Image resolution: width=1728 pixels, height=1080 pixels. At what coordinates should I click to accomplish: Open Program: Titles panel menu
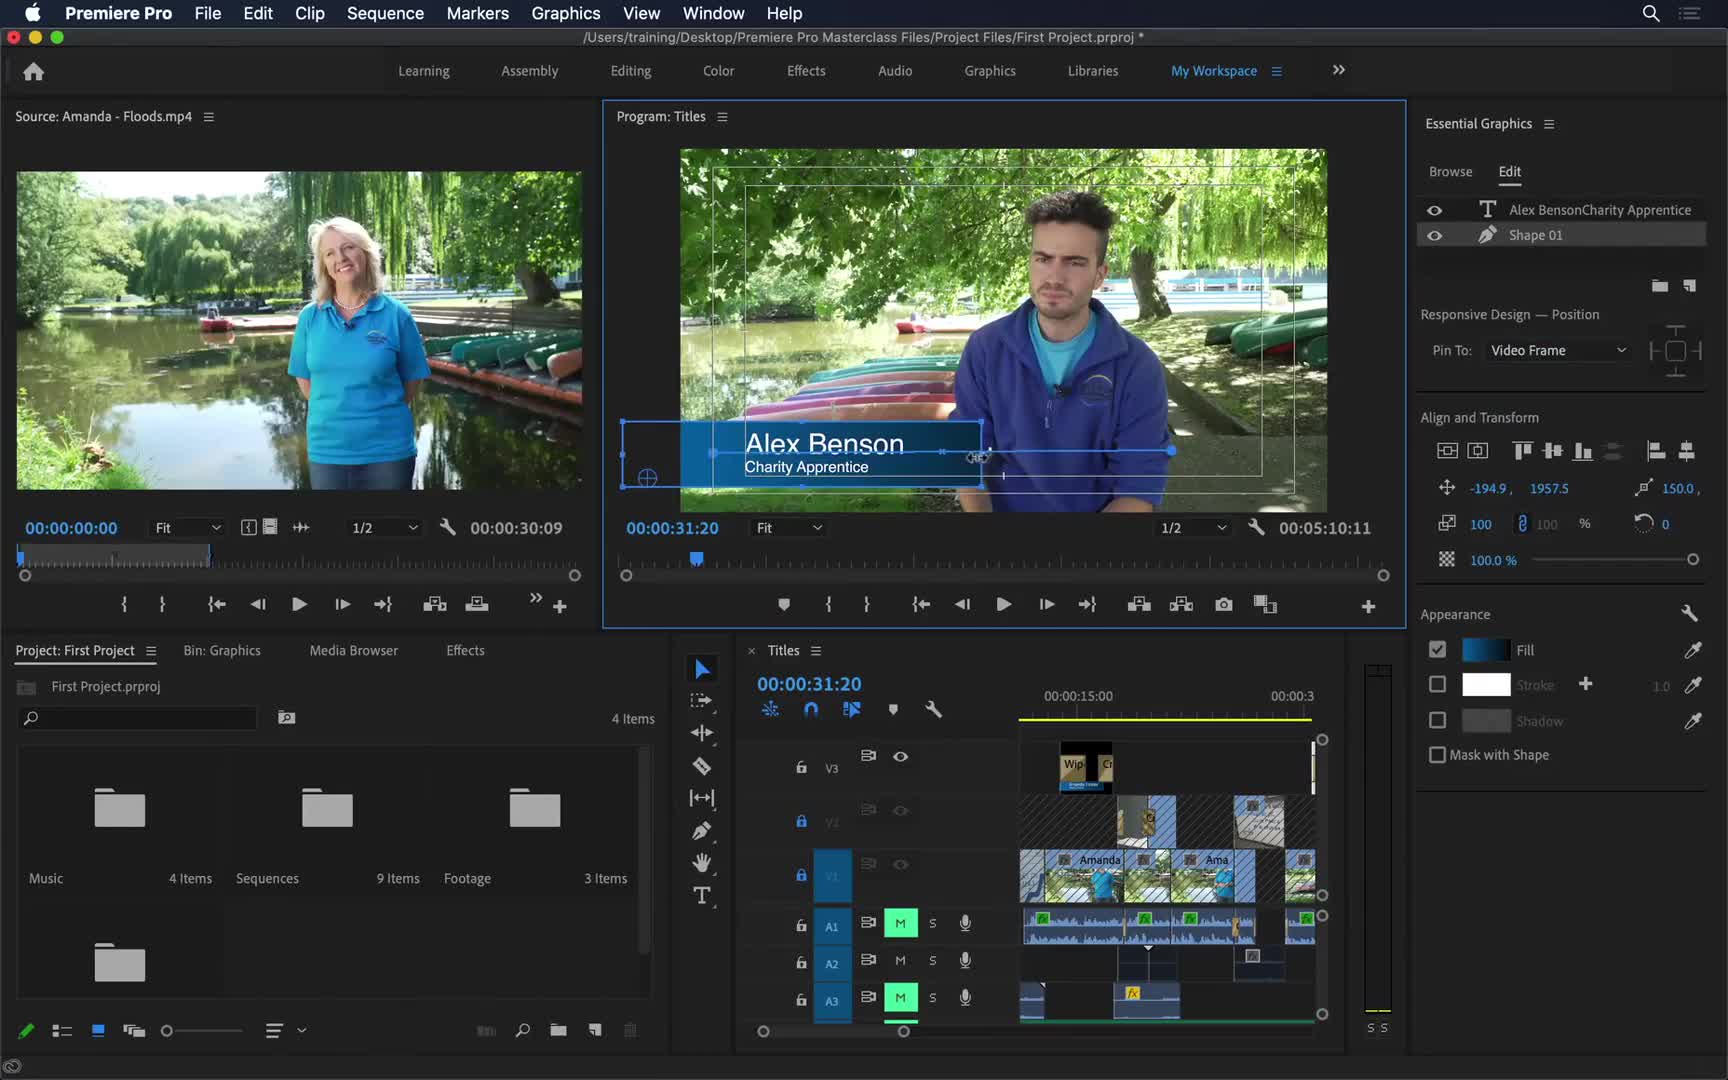(722, 117)
